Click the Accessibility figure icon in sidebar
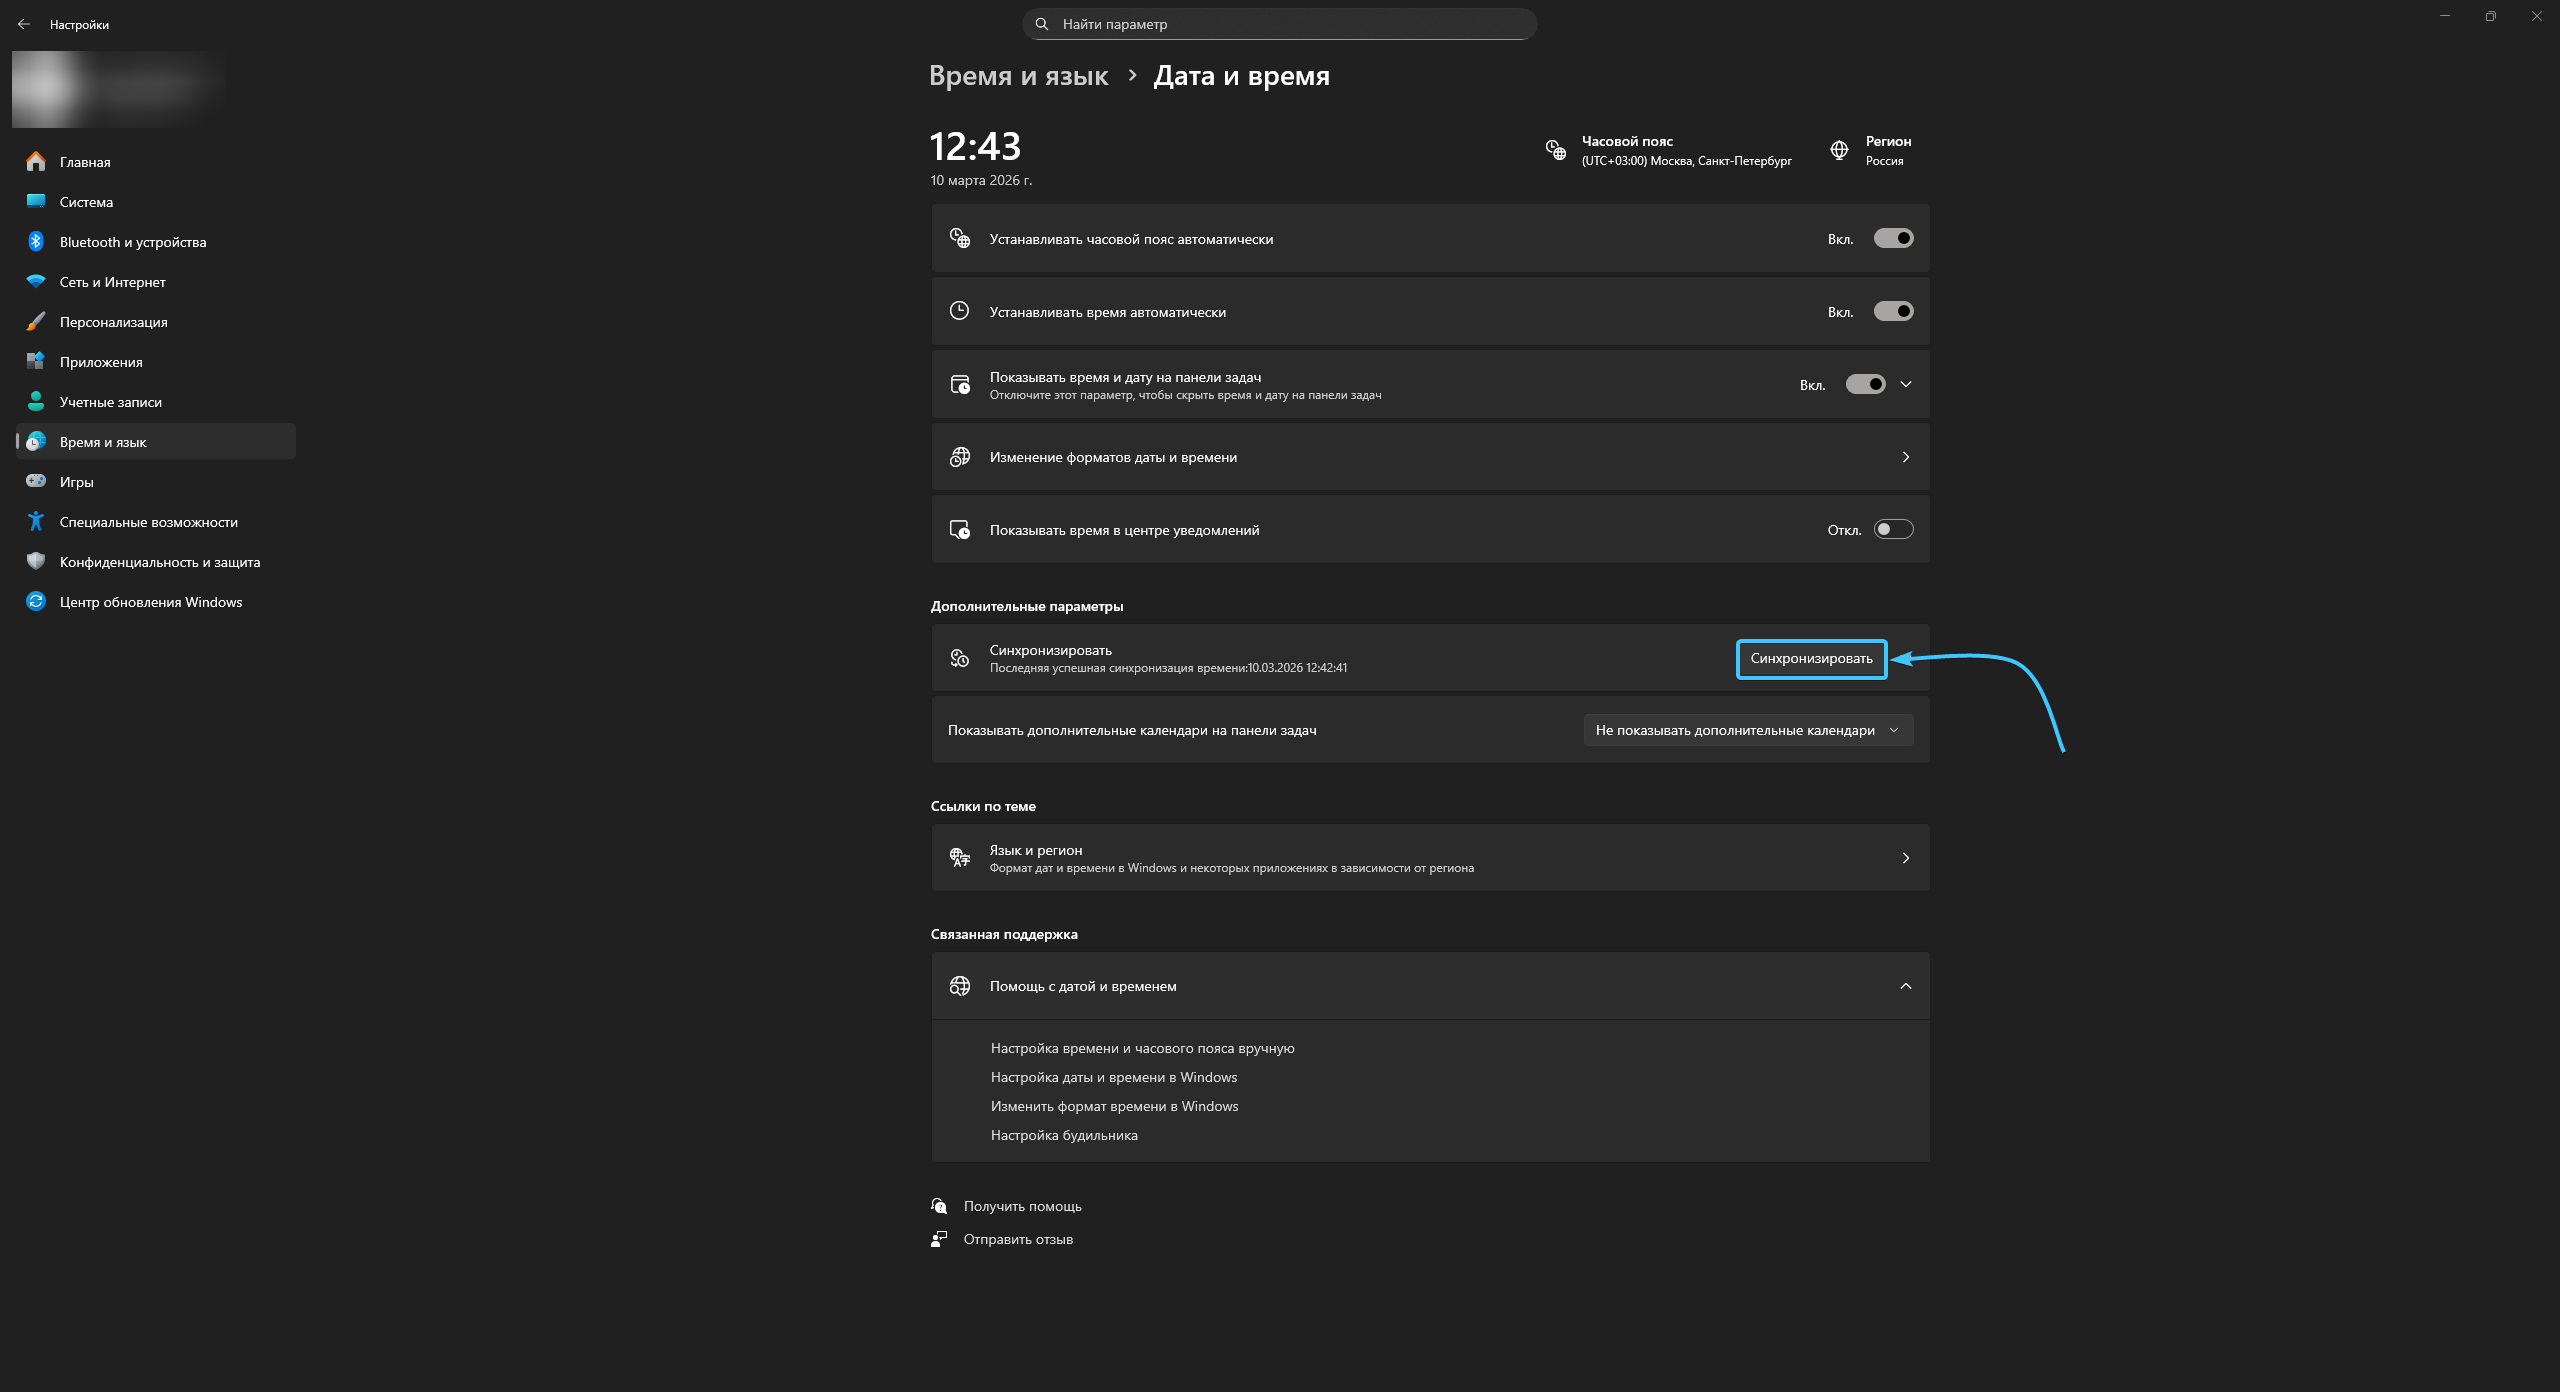Viewport: 2560px width, 1392px height. coord(36,521)
